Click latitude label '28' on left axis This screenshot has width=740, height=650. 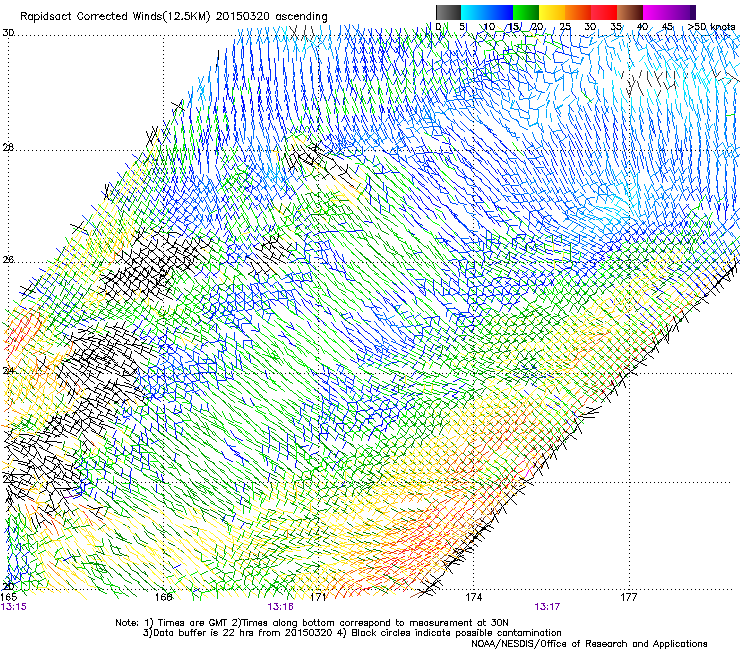8,148
